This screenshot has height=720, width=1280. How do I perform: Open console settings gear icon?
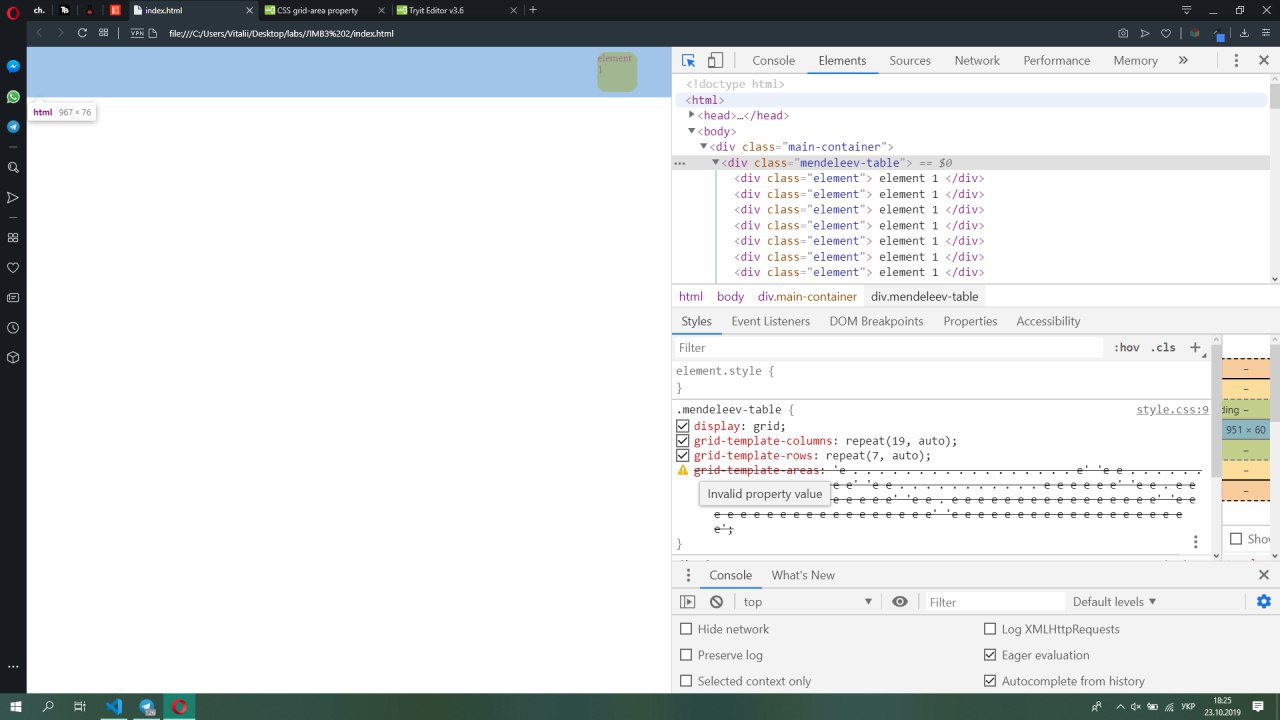[1263, 601]
